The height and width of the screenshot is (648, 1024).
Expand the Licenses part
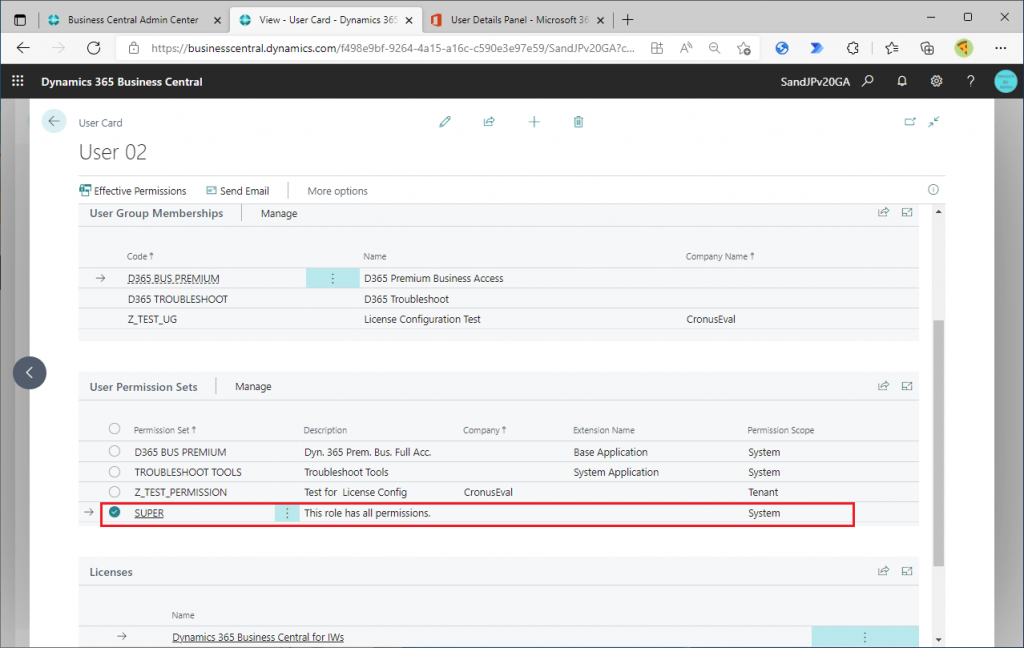907,571
